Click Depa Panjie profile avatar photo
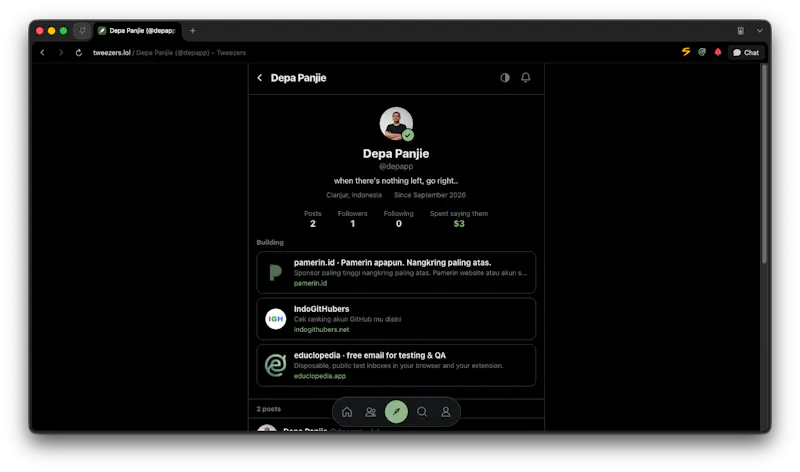This screenshot has width=800, height=472. (396, 123)
